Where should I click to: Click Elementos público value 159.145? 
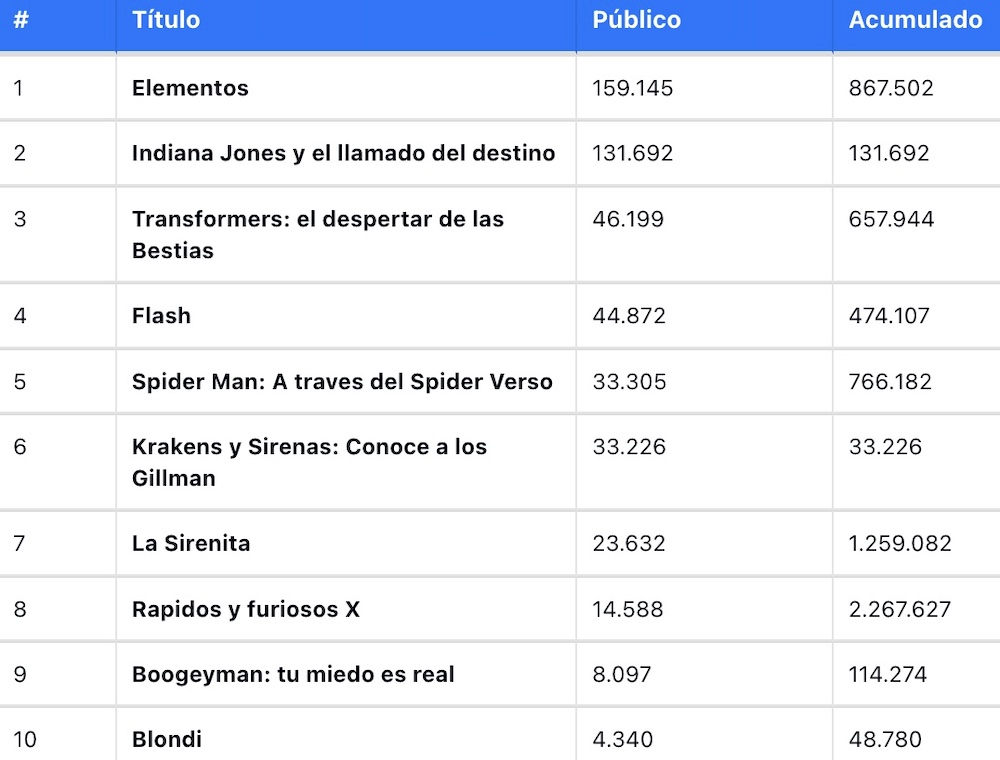point(632,88)
